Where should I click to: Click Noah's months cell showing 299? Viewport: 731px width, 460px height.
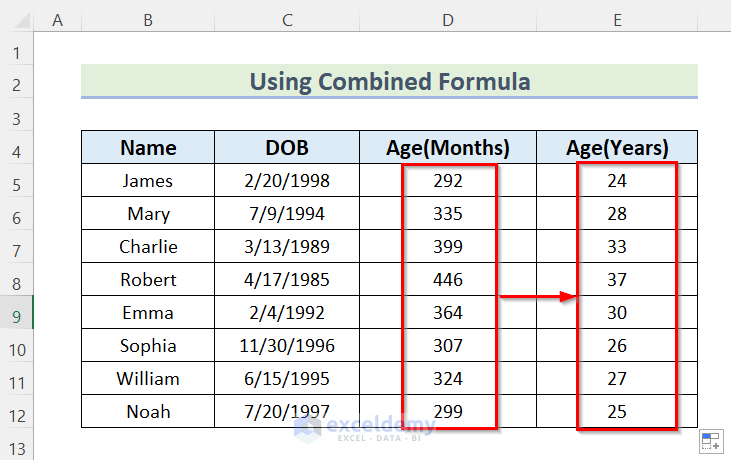(448, 412)
